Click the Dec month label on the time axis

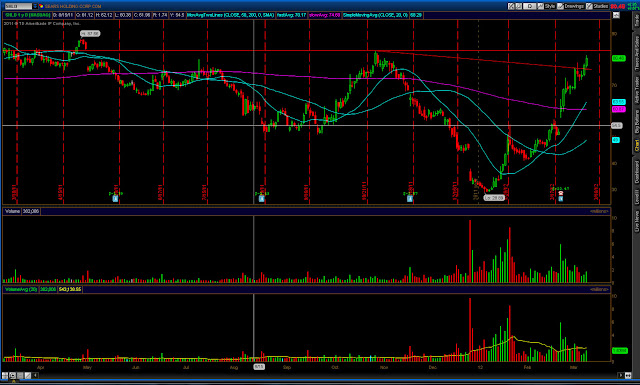click(433, 367)
